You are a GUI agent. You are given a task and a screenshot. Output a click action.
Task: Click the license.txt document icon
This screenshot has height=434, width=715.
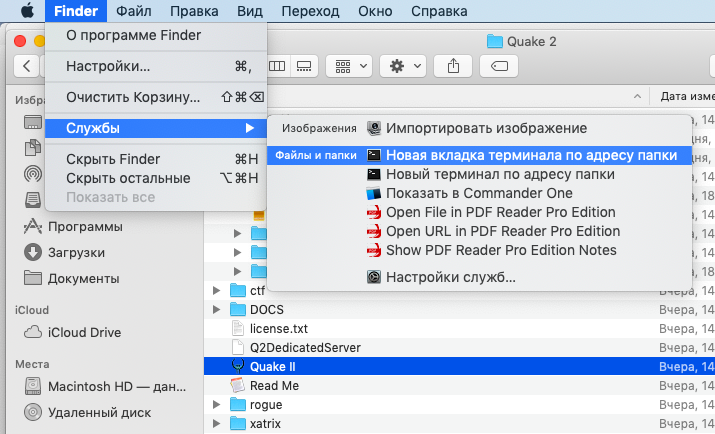tap(238, 329)
